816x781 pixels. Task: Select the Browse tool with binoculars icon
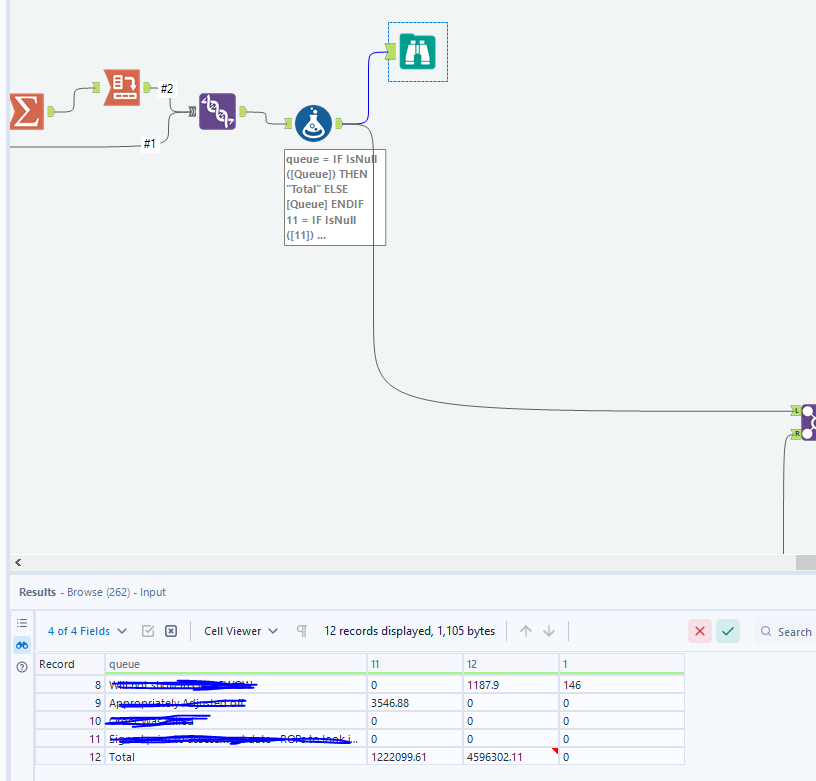pyautogui.click(x=417, y=52)
